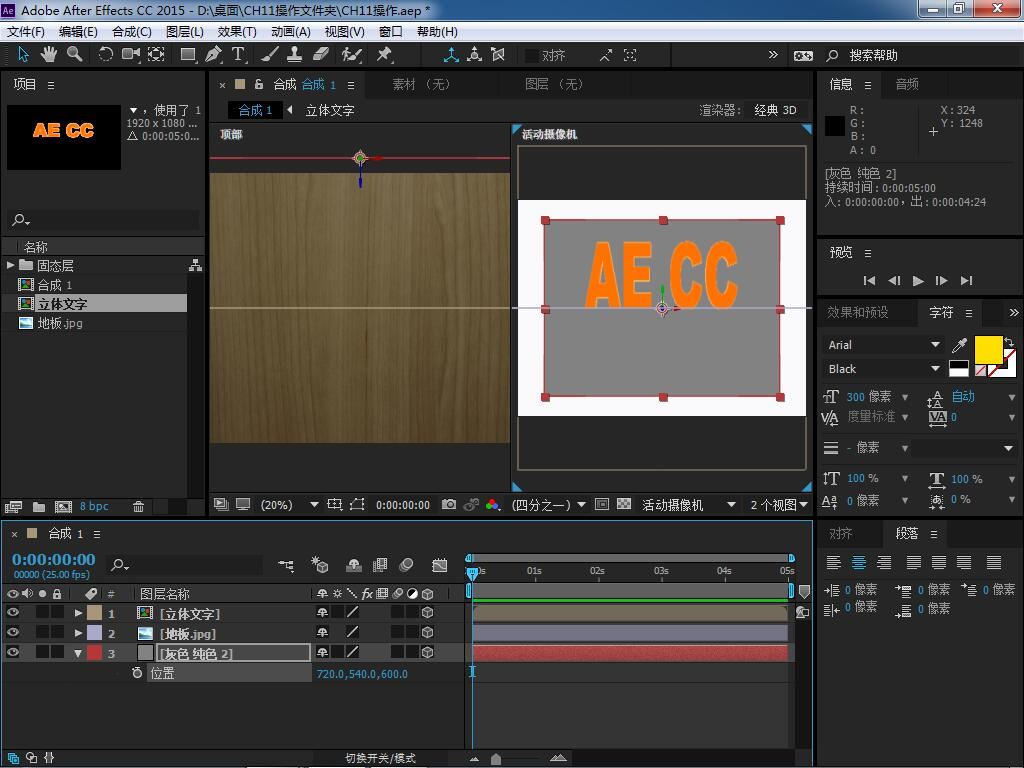Hide the 立体文字 layer using eye icon
This screenshot has height=768, width=1024.
click(x=13, y=613)
